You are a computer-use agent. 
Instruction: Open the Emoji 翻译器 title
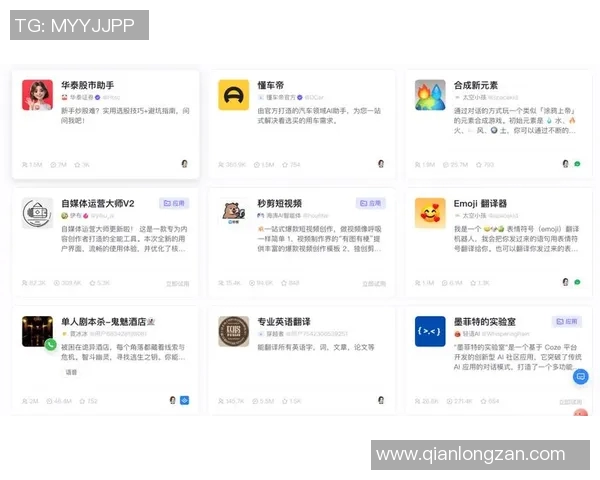[x=480, y=203]
